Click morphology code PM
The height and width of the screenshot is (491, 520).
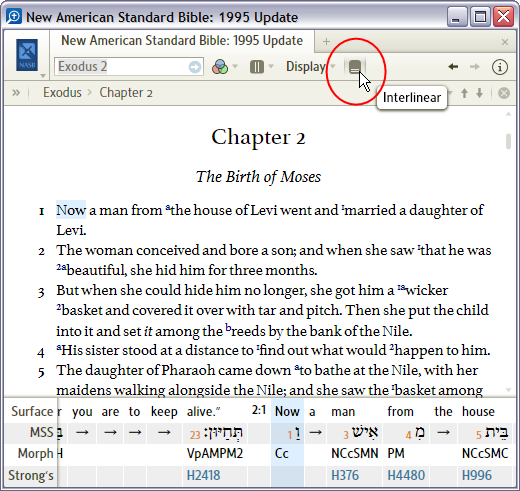pos(396,454)
